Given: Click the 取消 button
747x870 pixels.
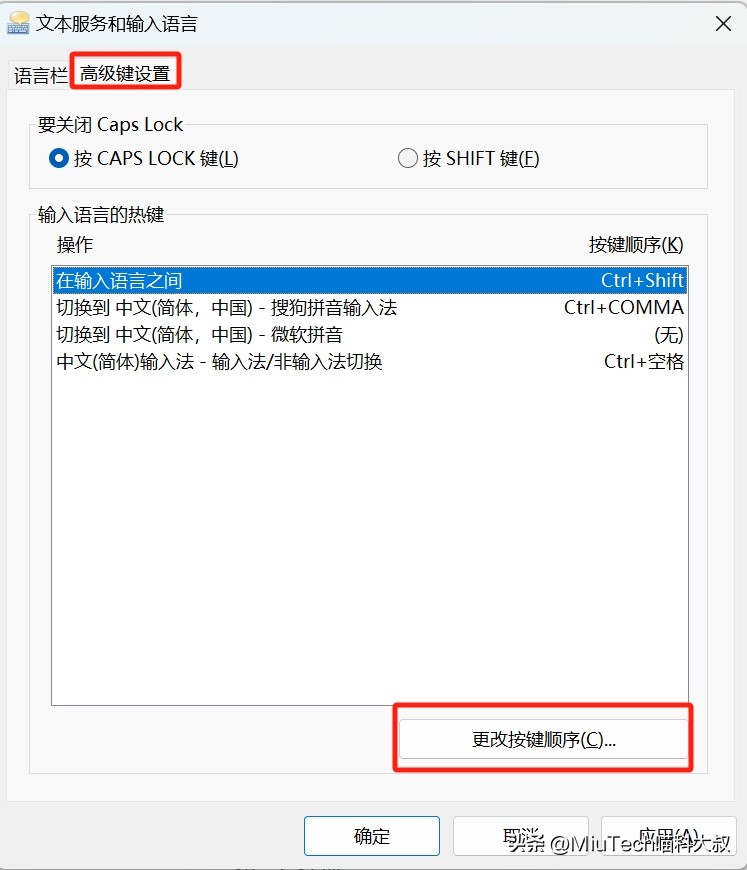Looking at the screenshot, I should [521, 836].
